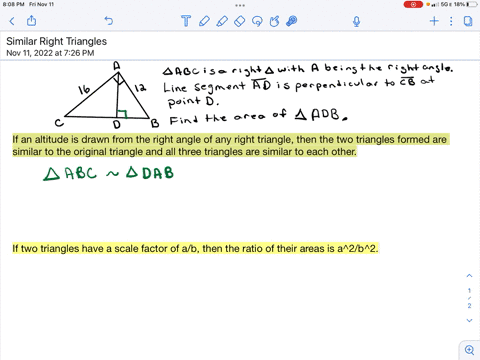Undo the last stroke
Viewport: 480px width, 360px height.
109,21
